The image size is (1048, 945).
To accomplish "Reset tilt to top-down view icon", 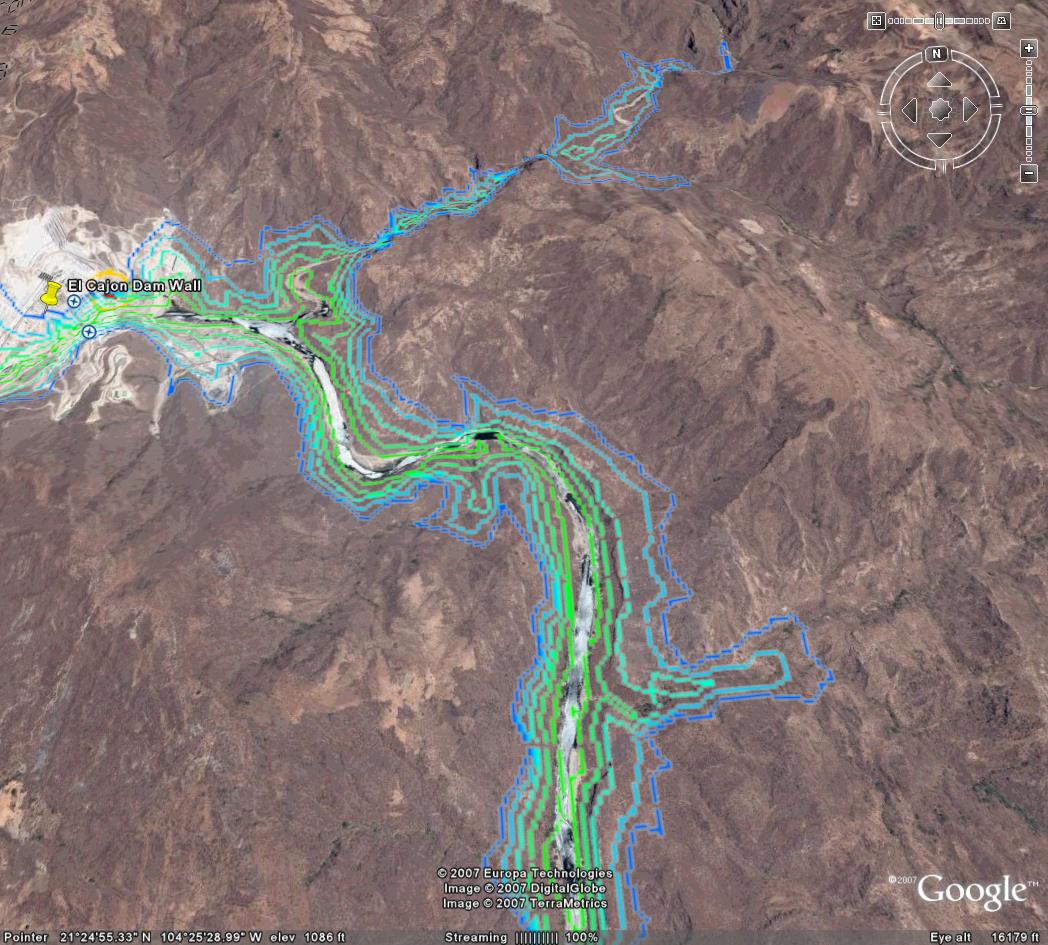I will (x=876, y=21).
